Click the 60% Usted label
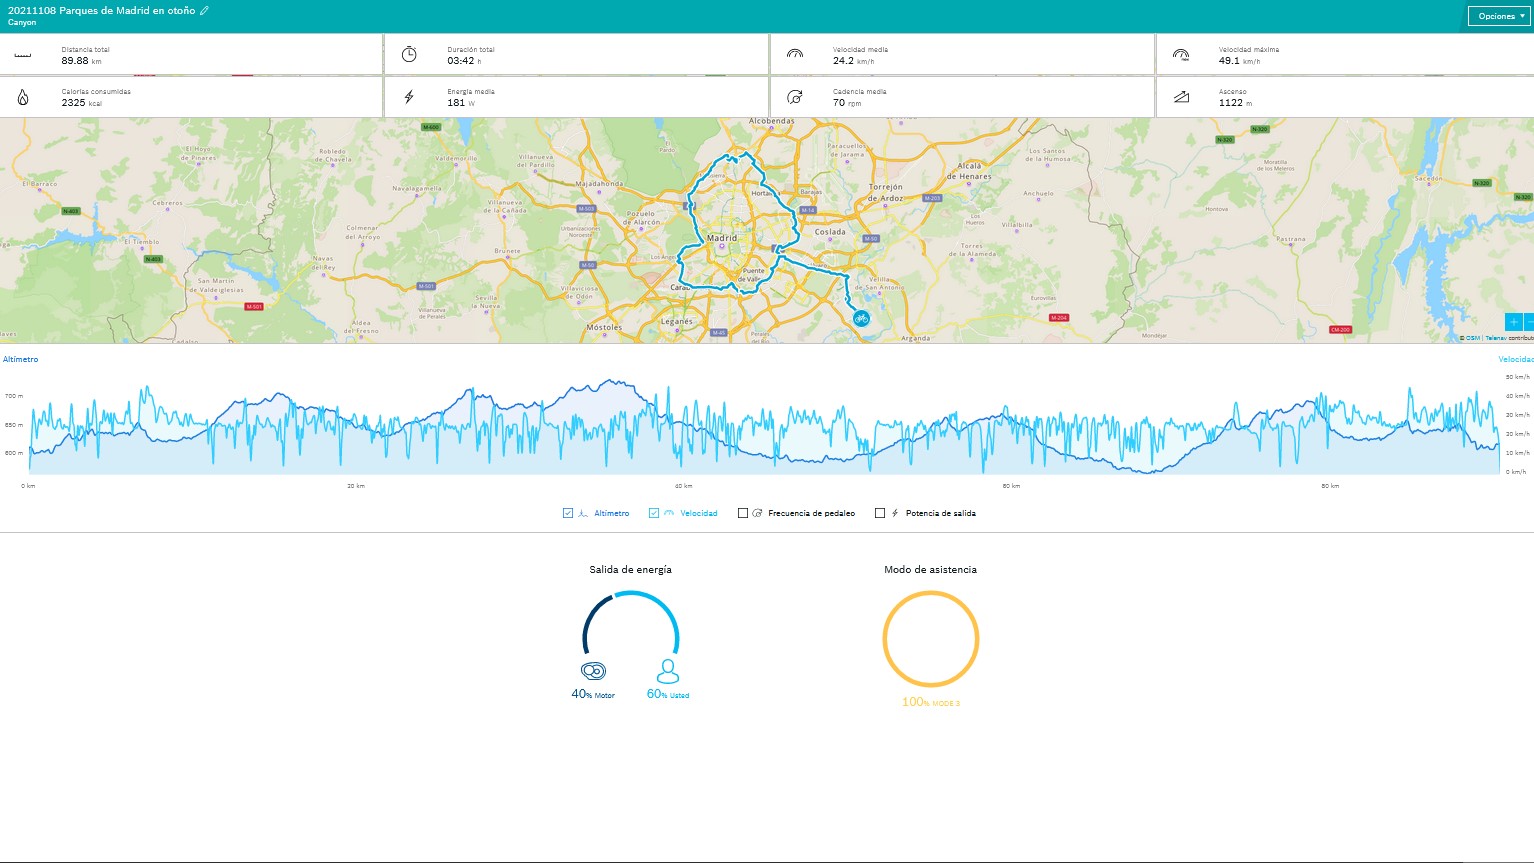 pyautogui.click(x=668, y=694)
